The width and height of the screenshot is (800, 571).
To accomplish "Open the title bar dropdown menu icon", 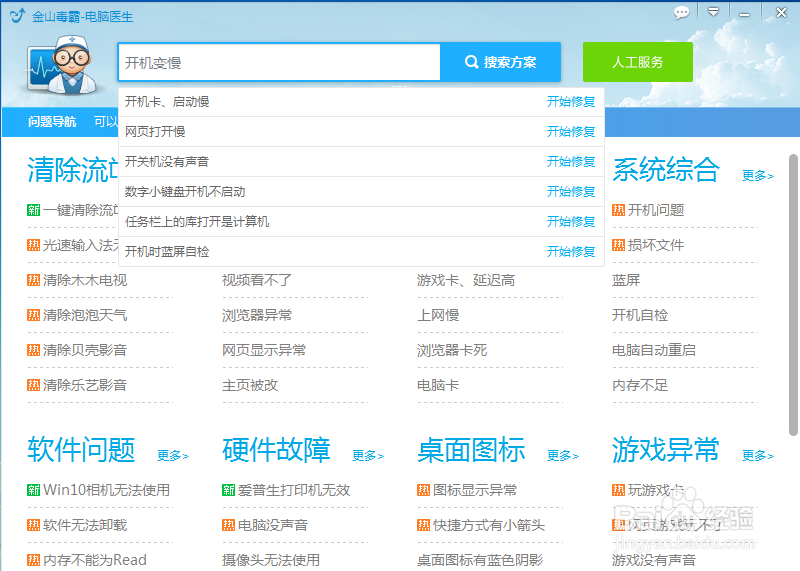I will 713,12.
